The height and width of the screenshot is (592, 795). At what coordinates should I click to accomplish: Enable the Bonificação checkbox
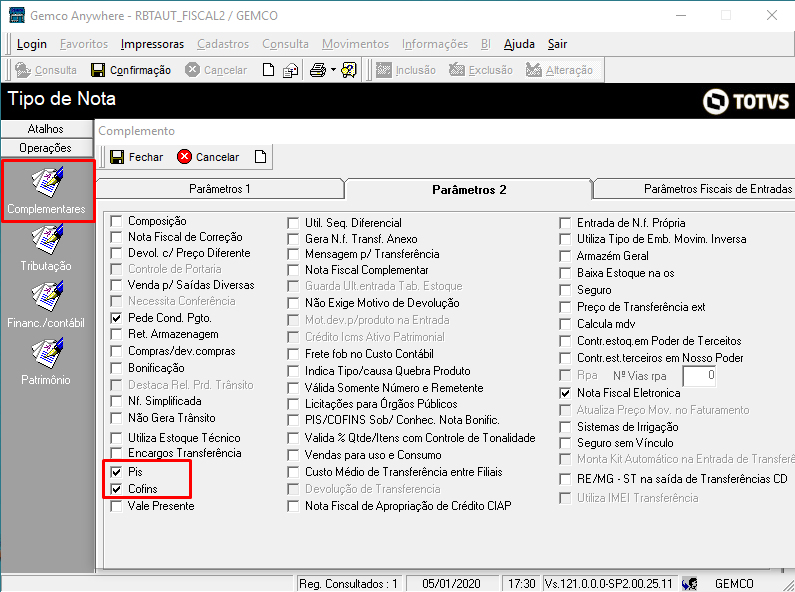(x=117, y=368)
